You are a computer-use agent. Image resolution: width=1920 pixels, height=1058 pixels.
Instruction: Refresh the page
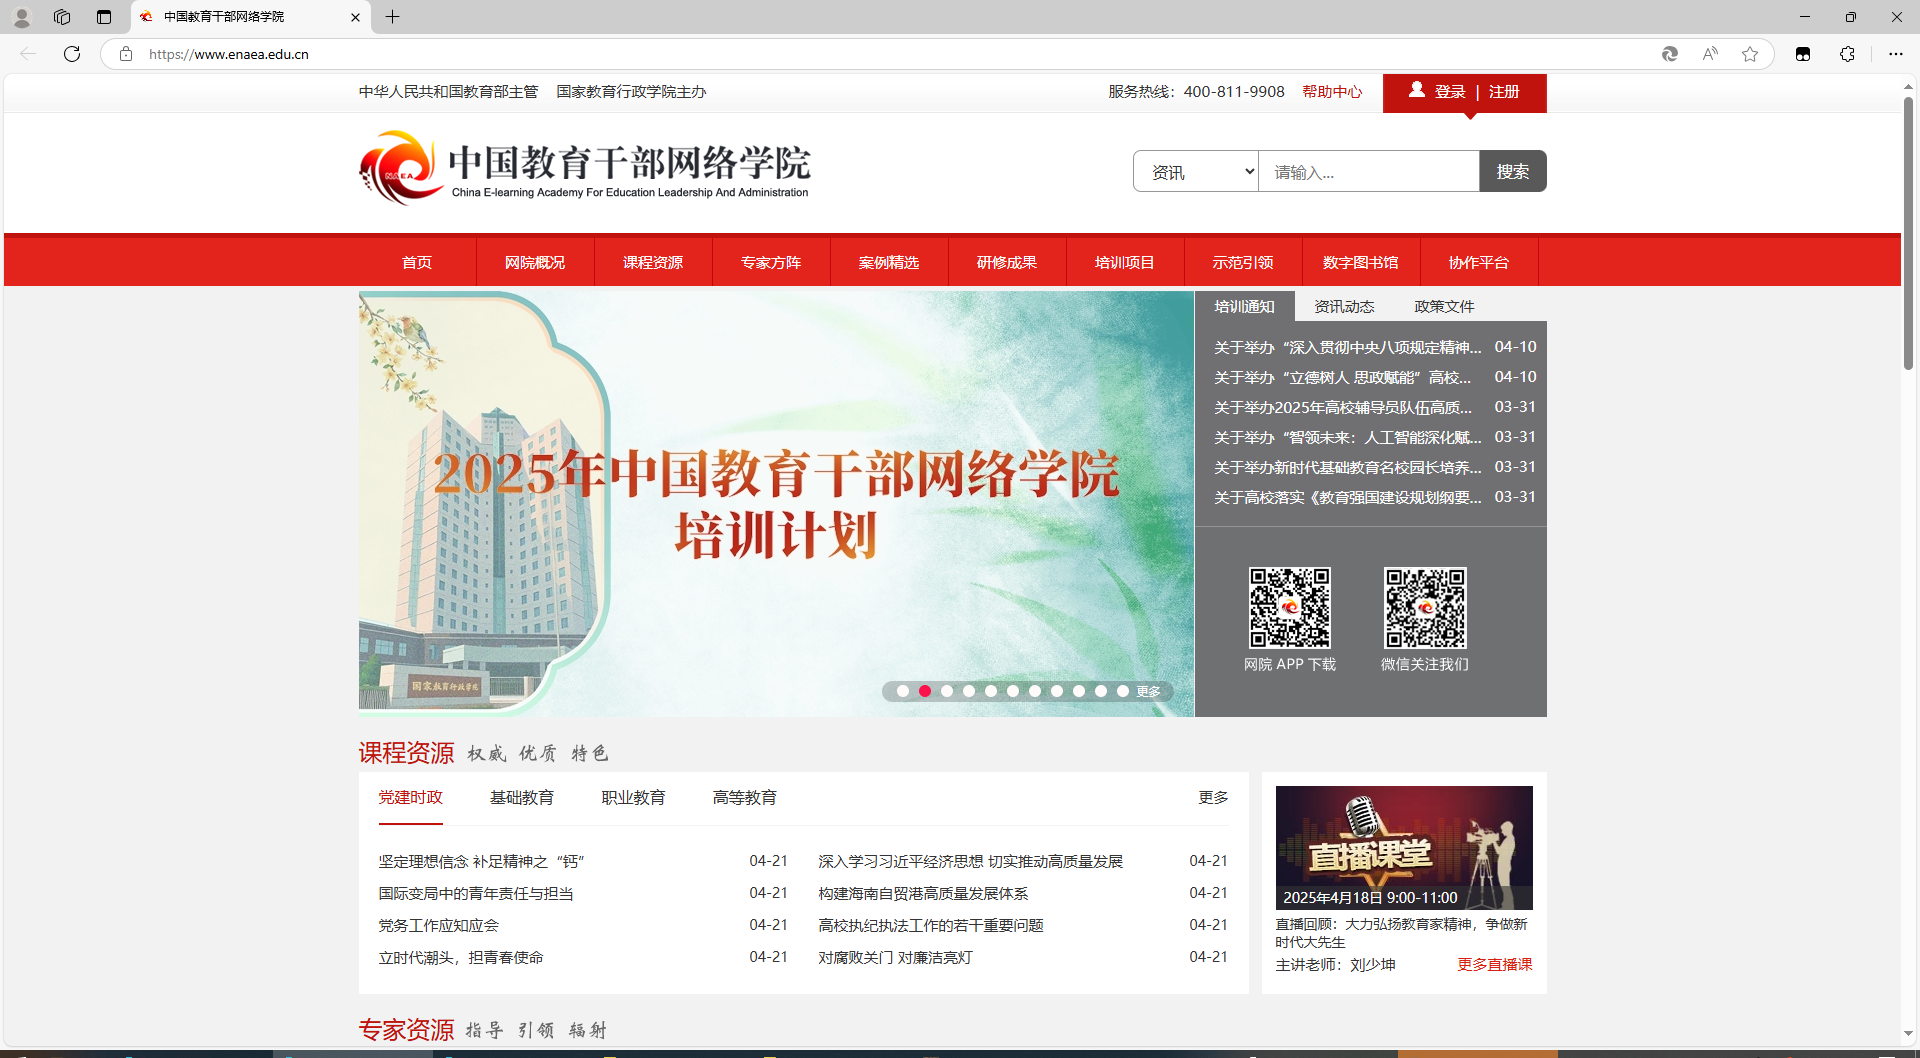coord(72,54)
